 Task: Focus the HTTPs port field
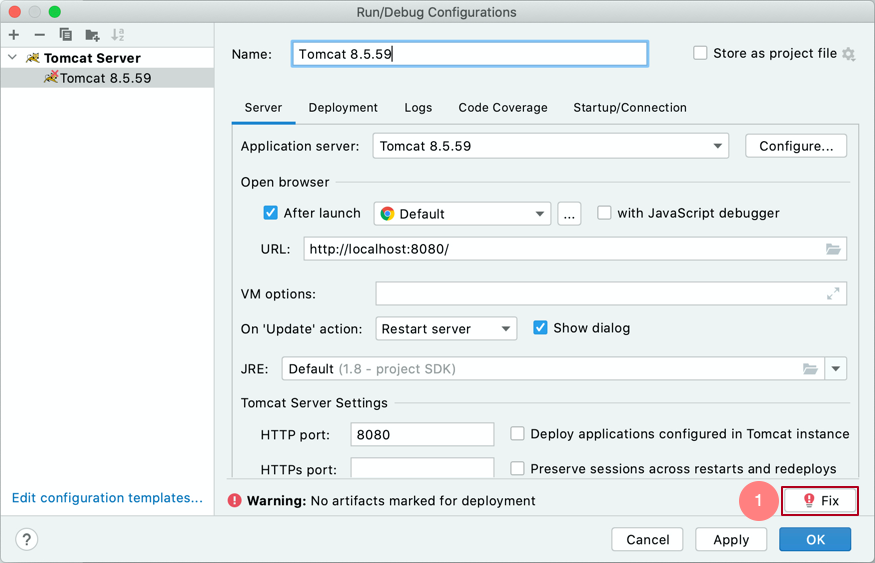(x=422, y=468)
